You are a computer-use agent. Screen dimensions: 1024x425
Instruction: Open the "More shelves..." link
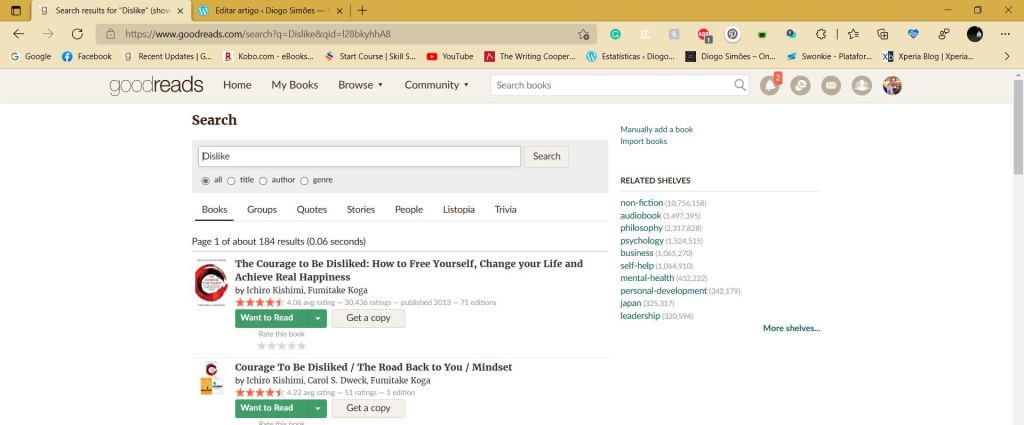pos(791,328)
